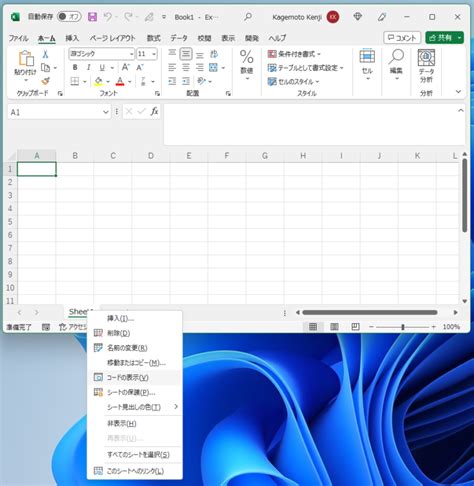Increase font size with larger A icon
This screenshot has height=486, width=474.
pyautogui.click(x=125, y=67)
